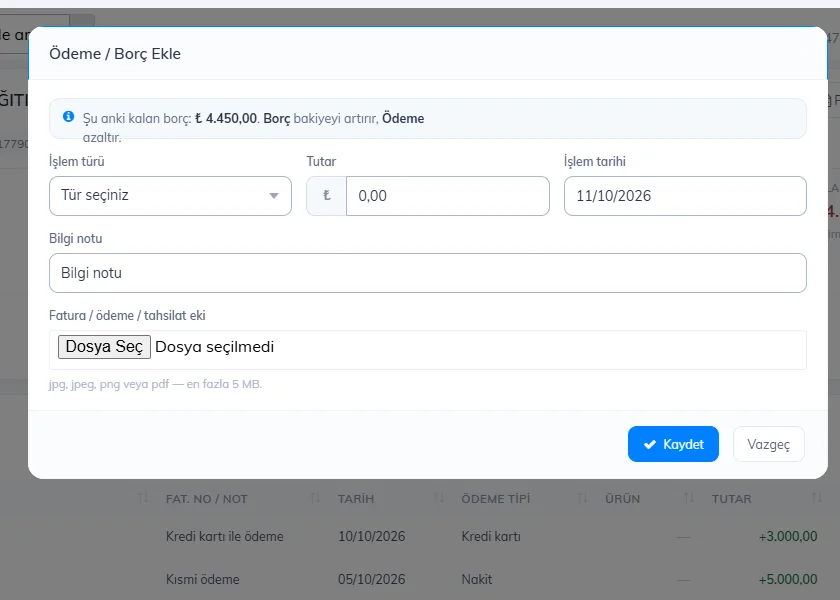This screenshot has width=840, height=600.
Task: Select the "Kredi kartı ile ödeme" note cell
Action: click(x=224, y=536)
